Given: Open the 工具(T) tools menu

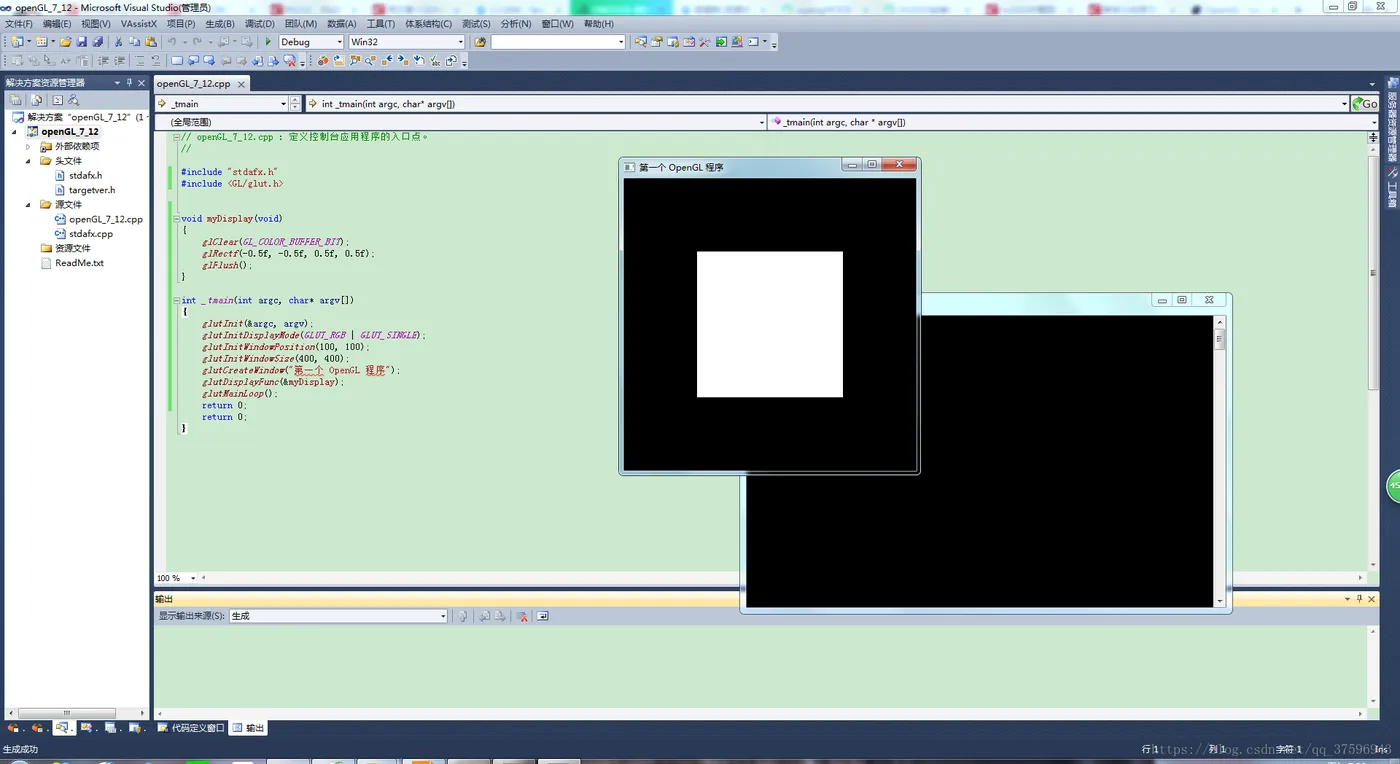Looking at the screenshot, I should tap(381, 24).
